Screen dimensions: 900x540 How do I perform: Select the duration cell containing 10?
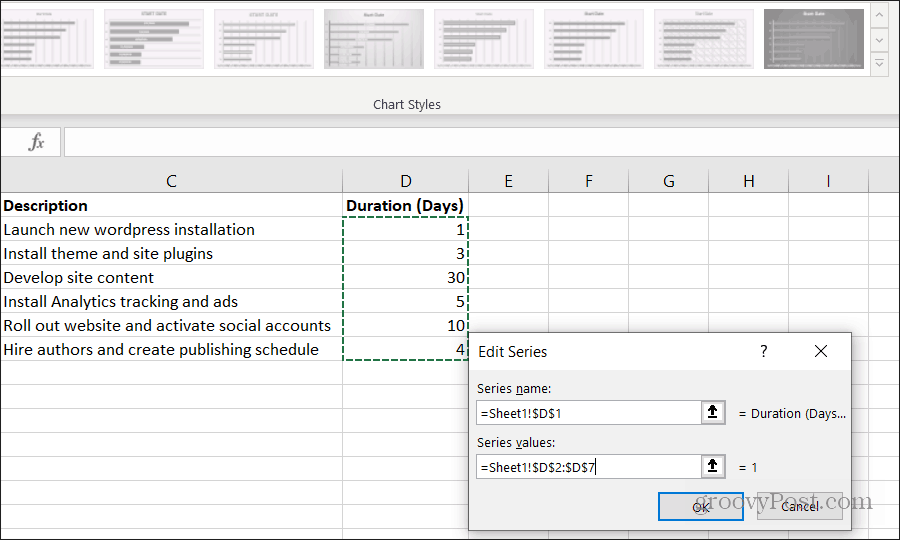pyautogui.click(x=406, y=325)
